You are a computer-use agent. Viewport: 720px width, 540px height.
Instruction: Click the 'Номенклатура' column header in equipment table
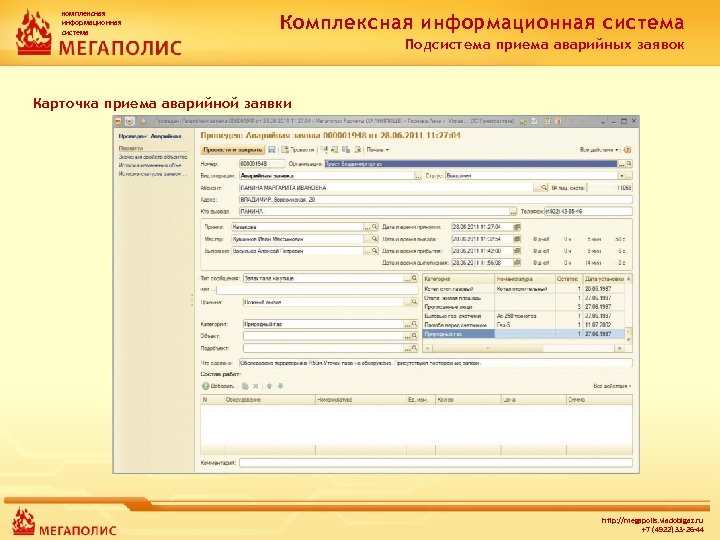click(x=524, y=279)
